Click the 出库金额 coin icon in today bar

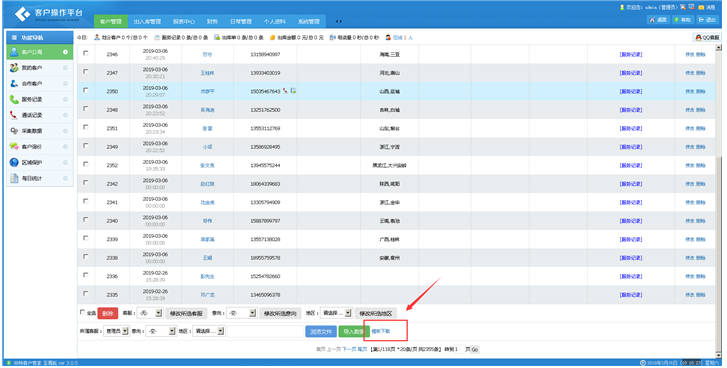tap(272, 38)
